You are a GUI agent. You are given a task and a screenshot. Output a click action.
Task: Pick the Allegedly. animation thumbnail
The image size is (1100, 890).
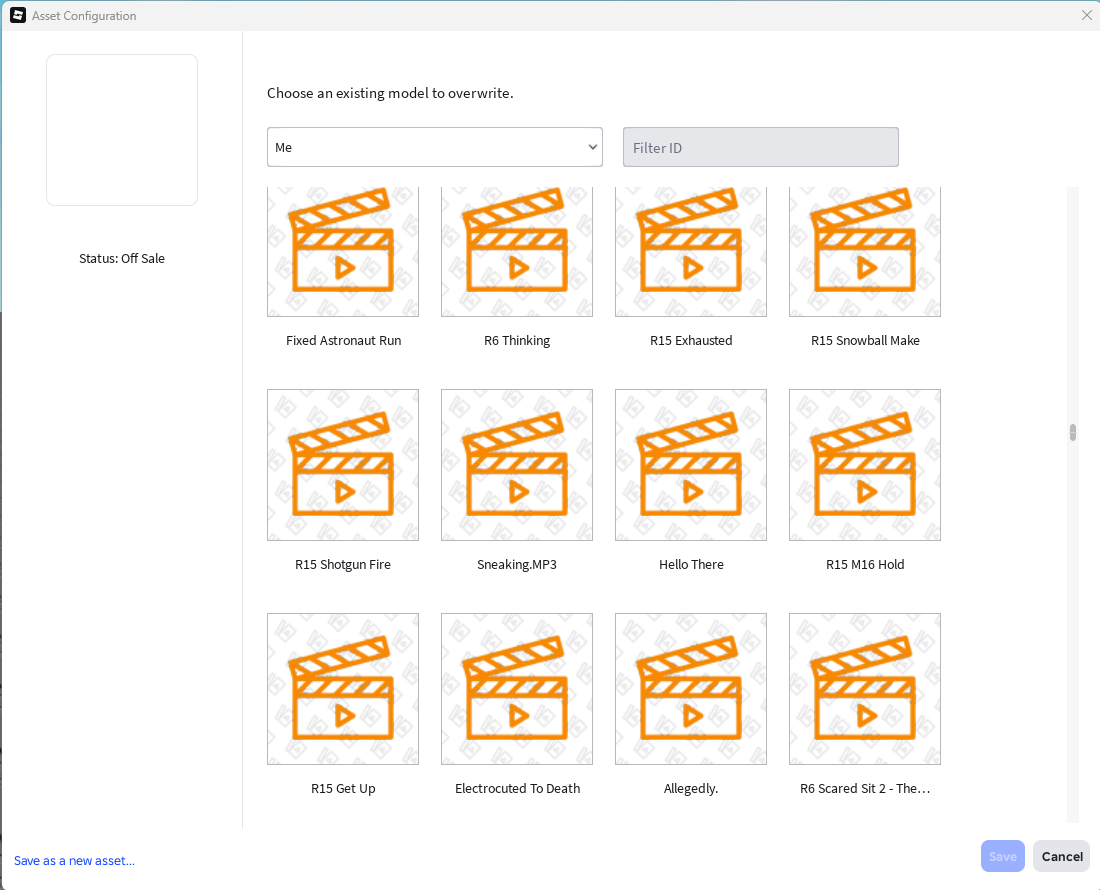point(691,689)
